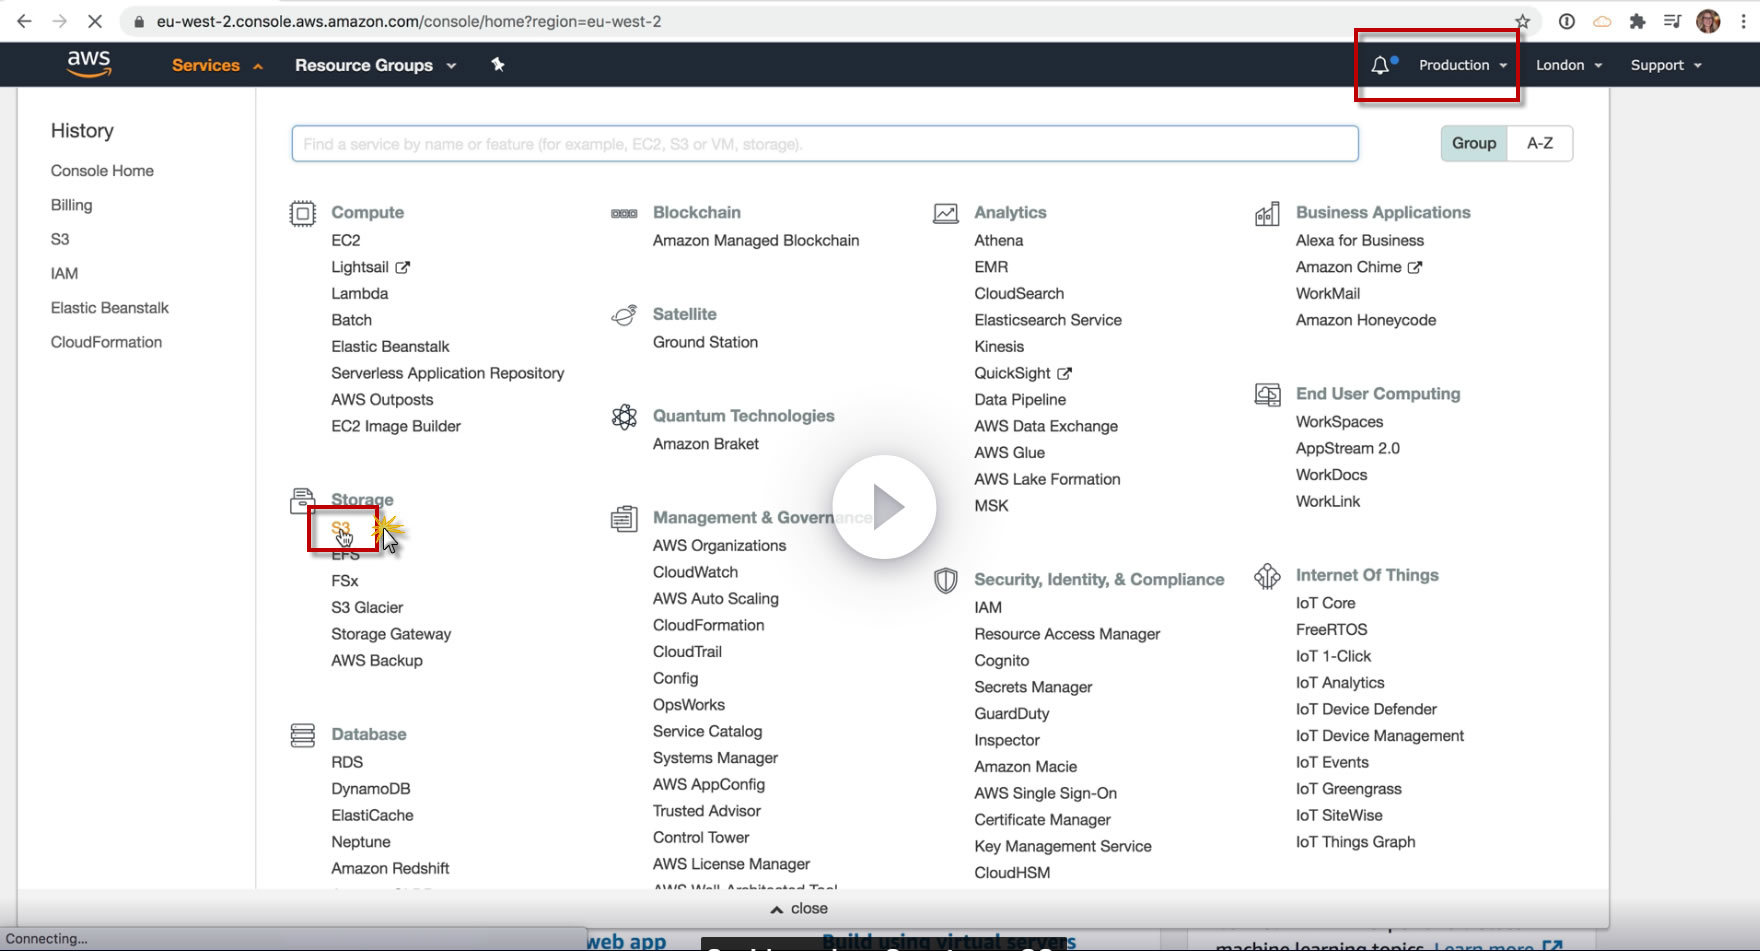Open the notifications bell
The image size is (1760, 951).
click(x=1381, y=65)
